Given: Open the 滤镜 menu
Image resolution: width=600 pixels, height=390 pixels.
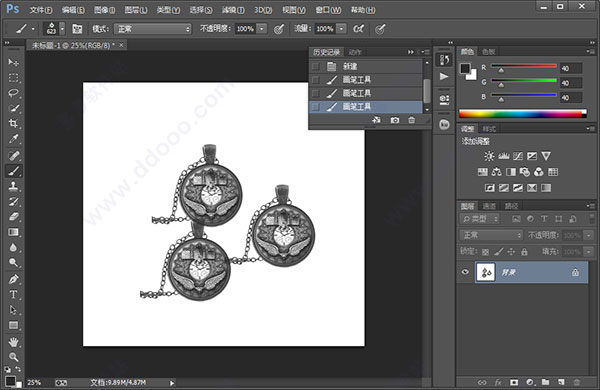Looking at the screenshot, I should [x=233, y=10].
